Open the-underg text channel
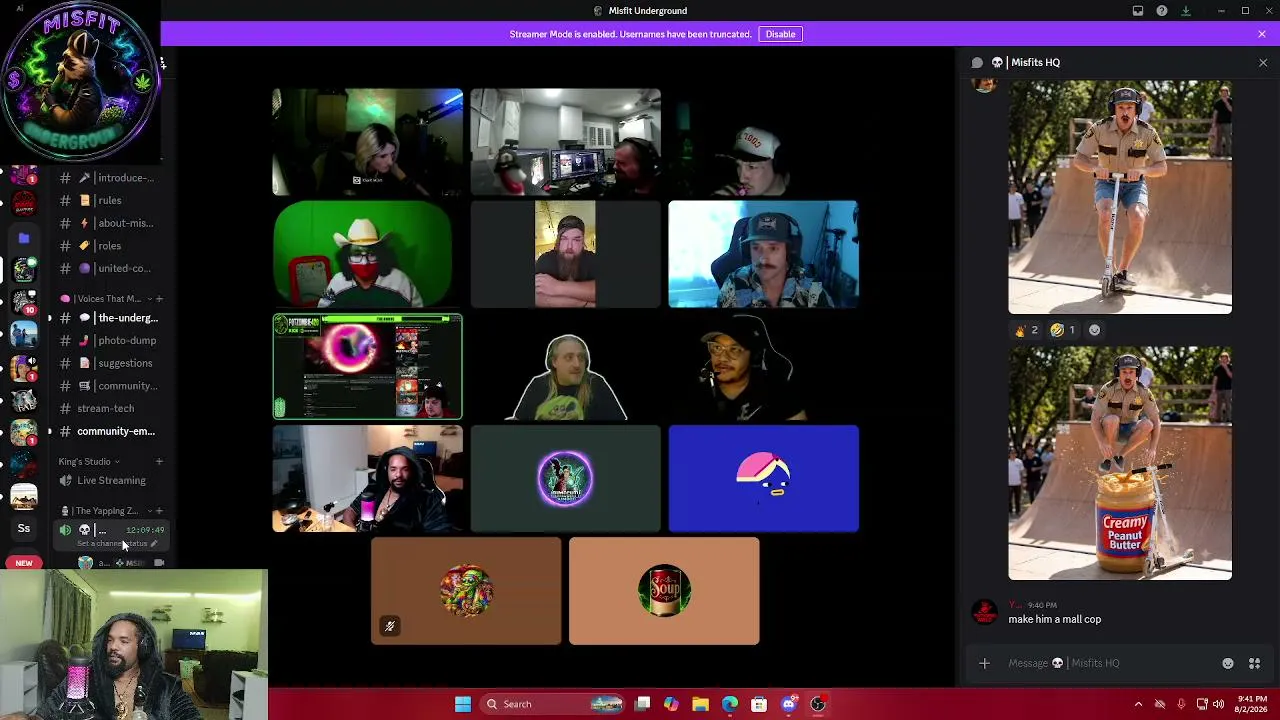 click(112, 318)
